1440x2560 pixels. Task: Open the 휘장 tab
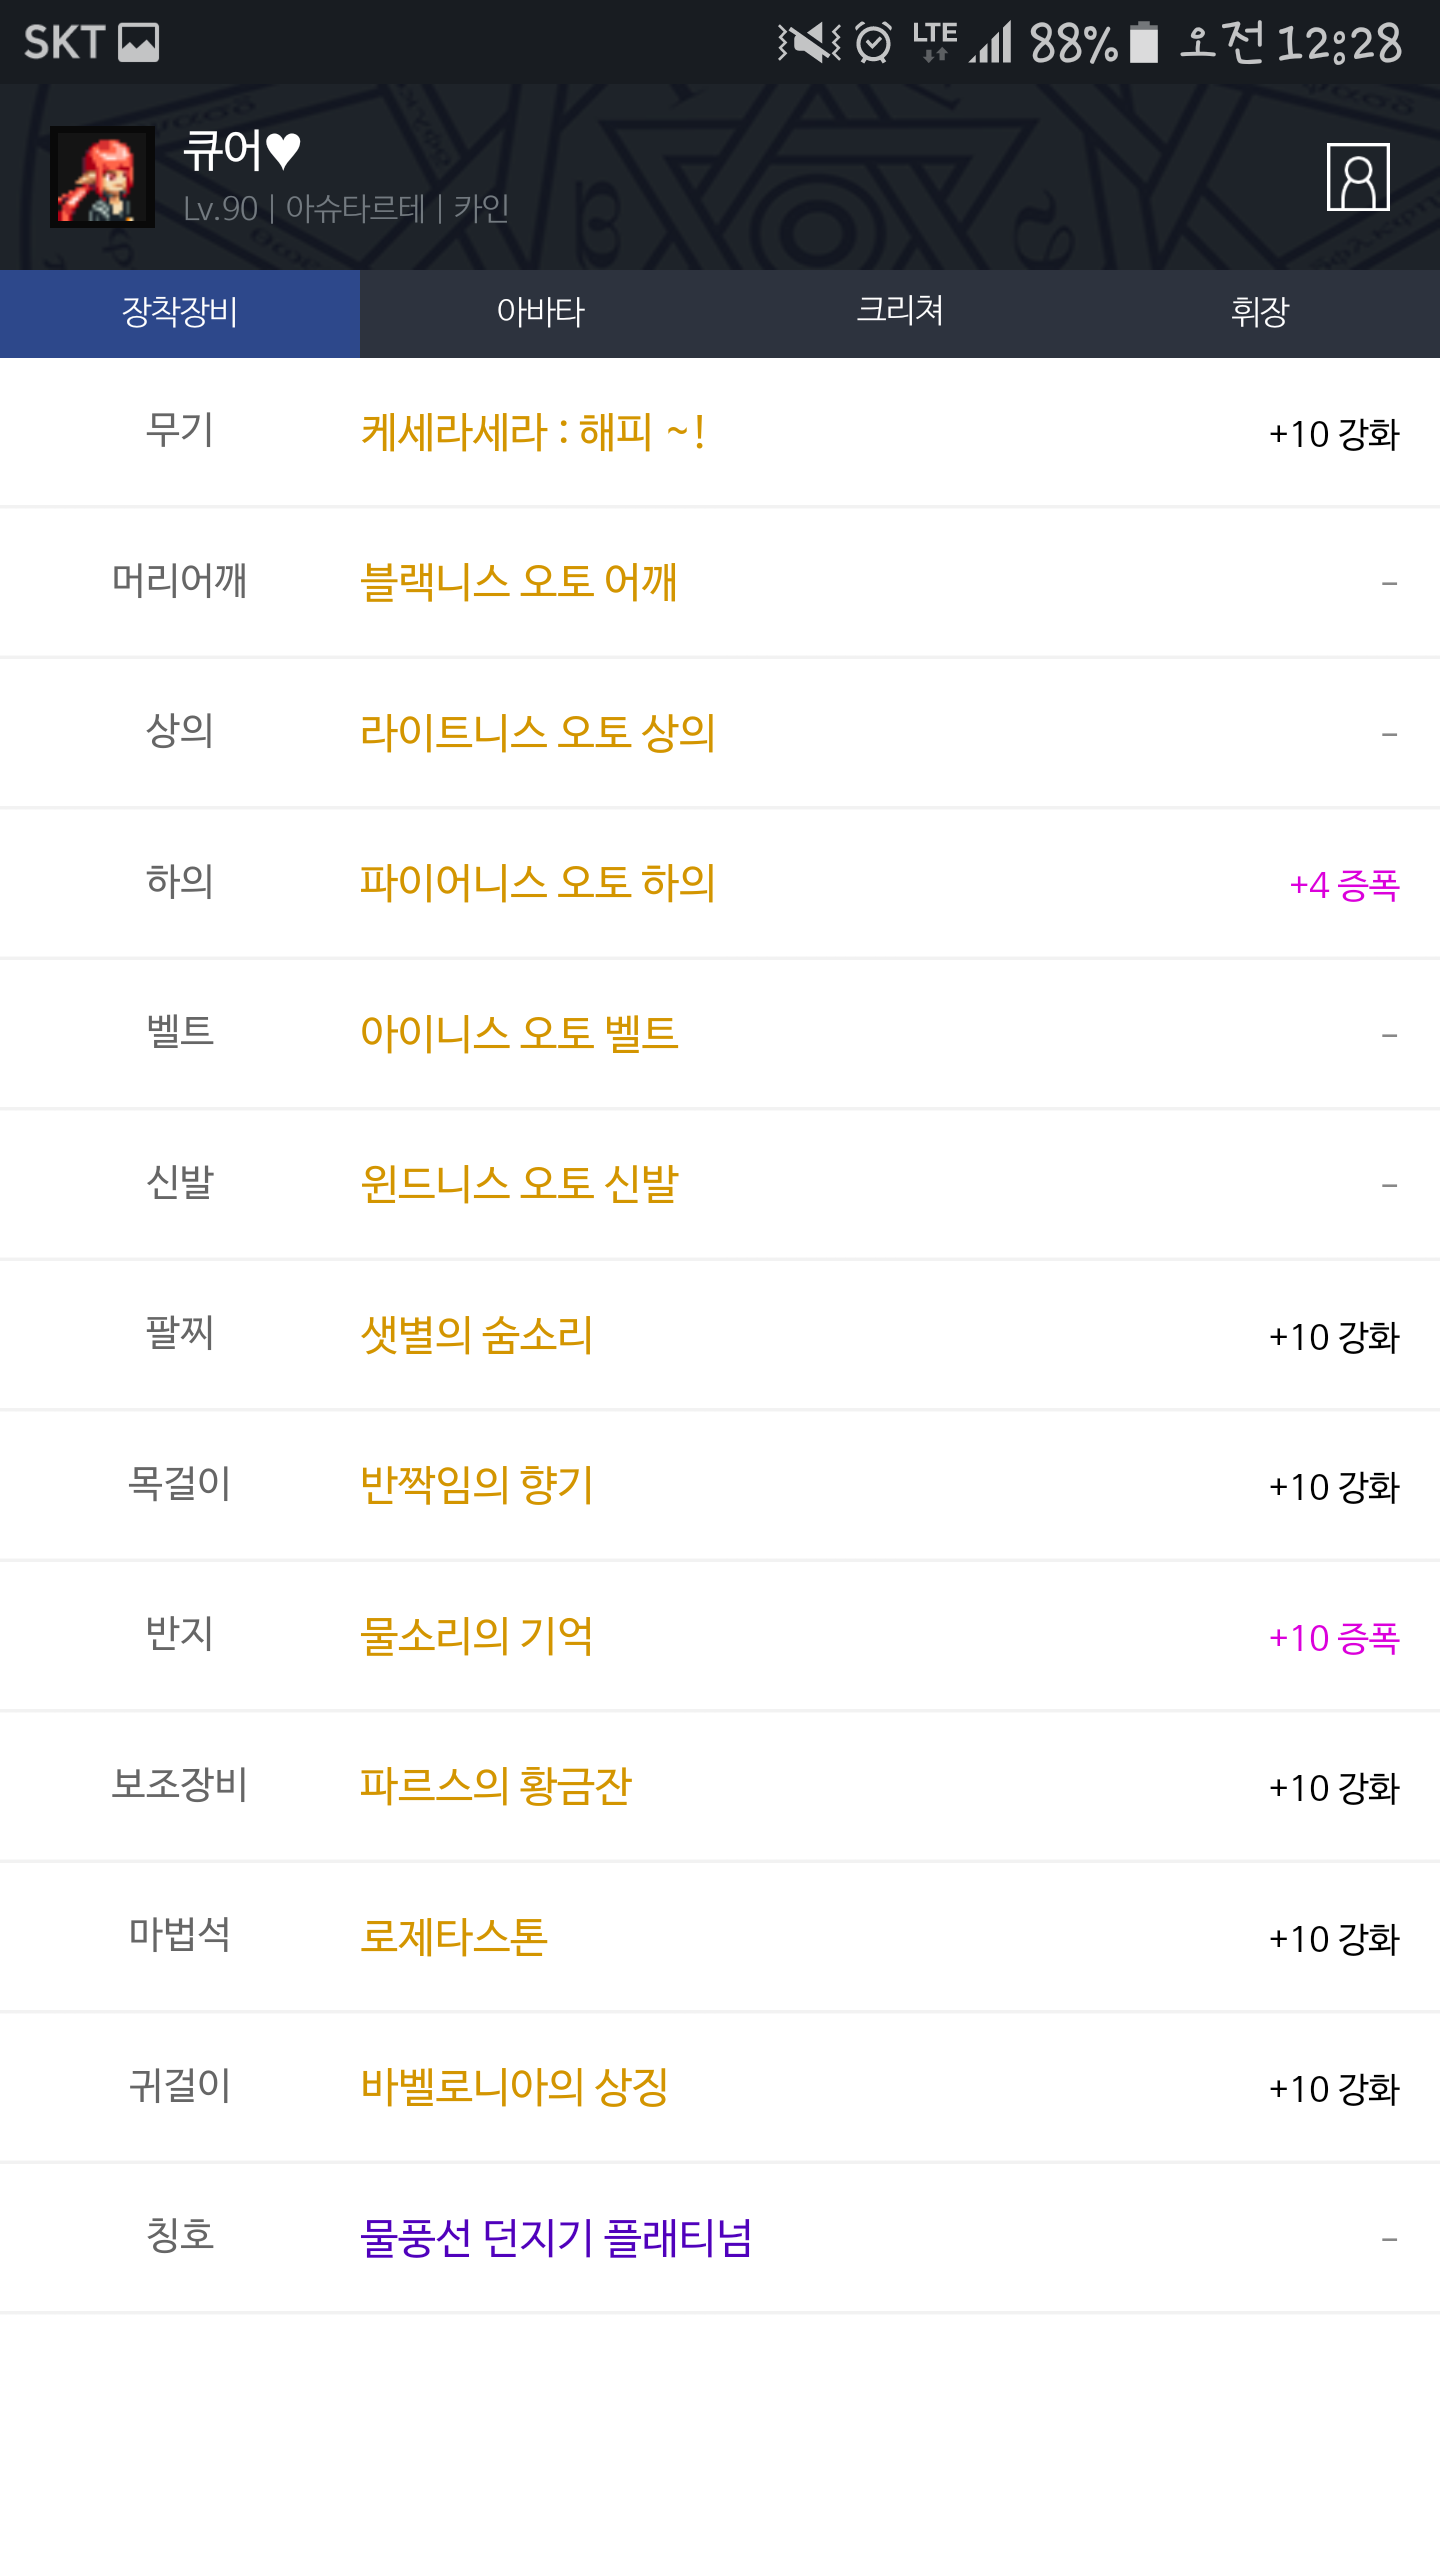point(1260,312)
